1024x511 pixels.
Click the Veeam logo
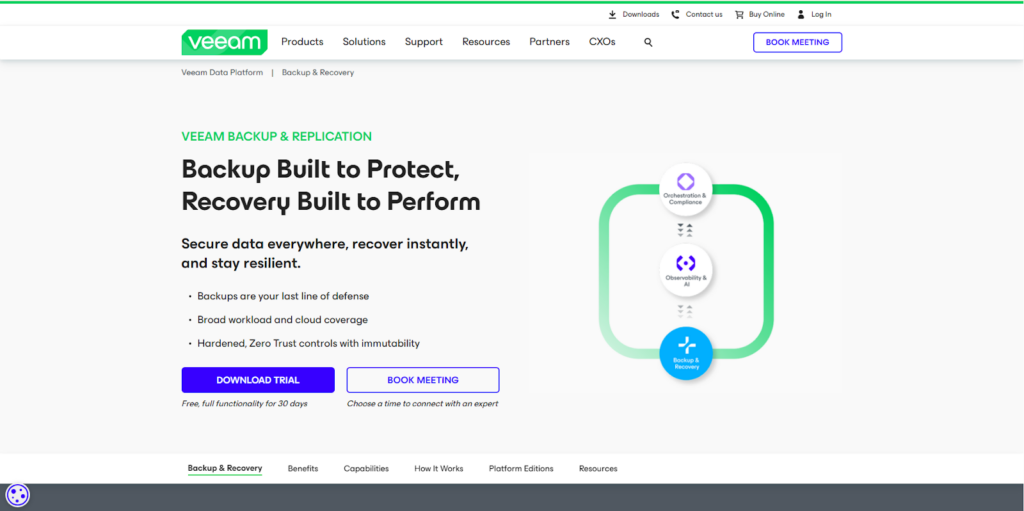pos(224,42)
